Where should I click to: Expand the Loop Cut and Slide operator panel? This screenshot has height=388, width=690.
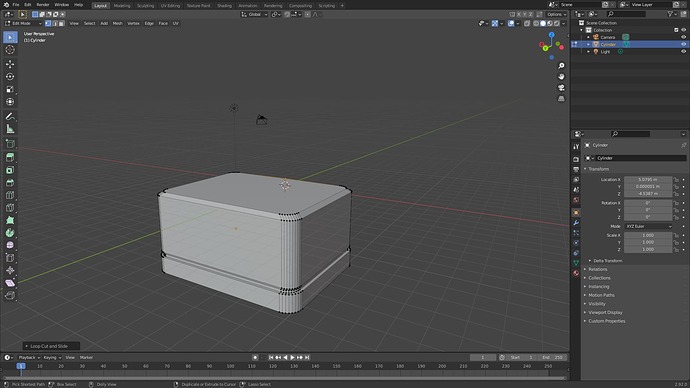point(51,346)
